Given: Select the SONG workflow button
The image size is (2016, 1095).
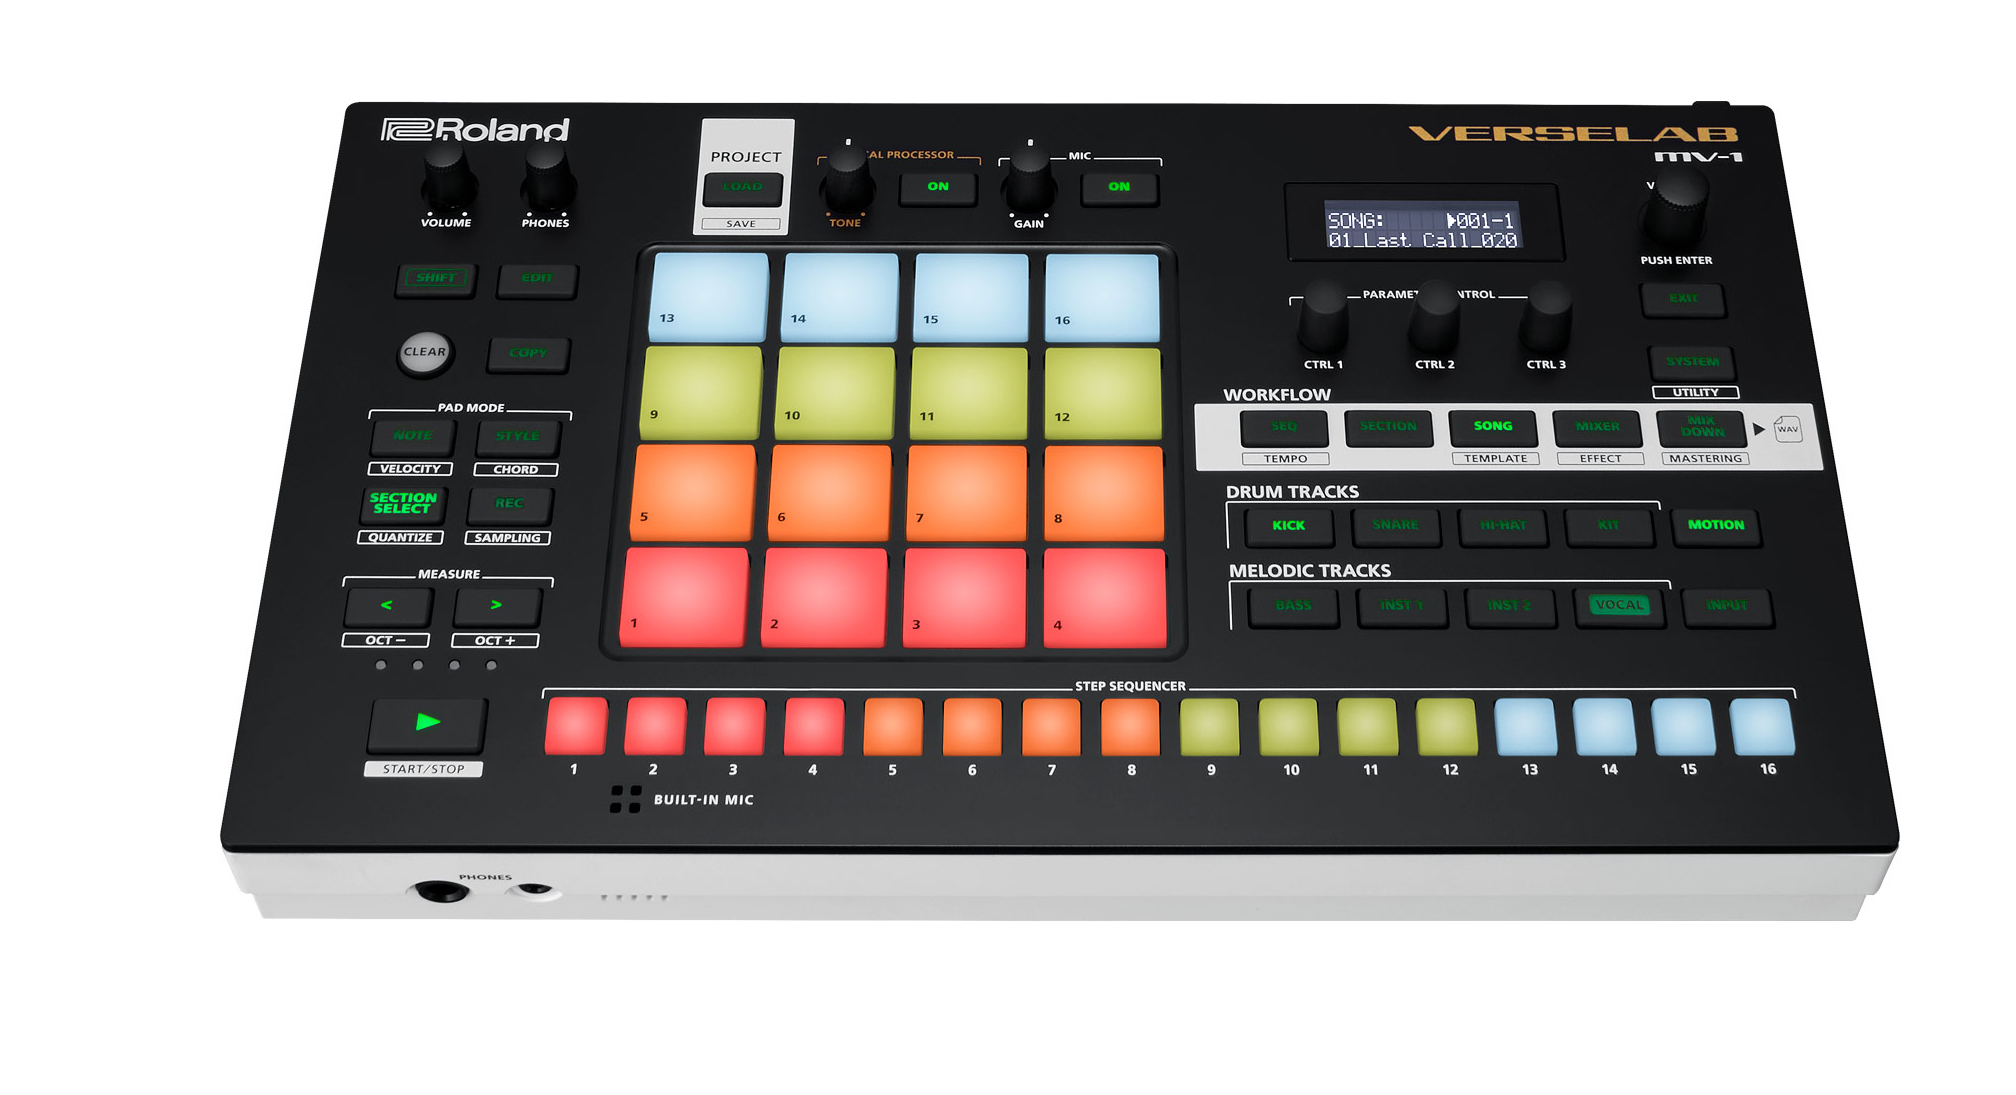Looking at the screenshot, I should click(1492, 427).
